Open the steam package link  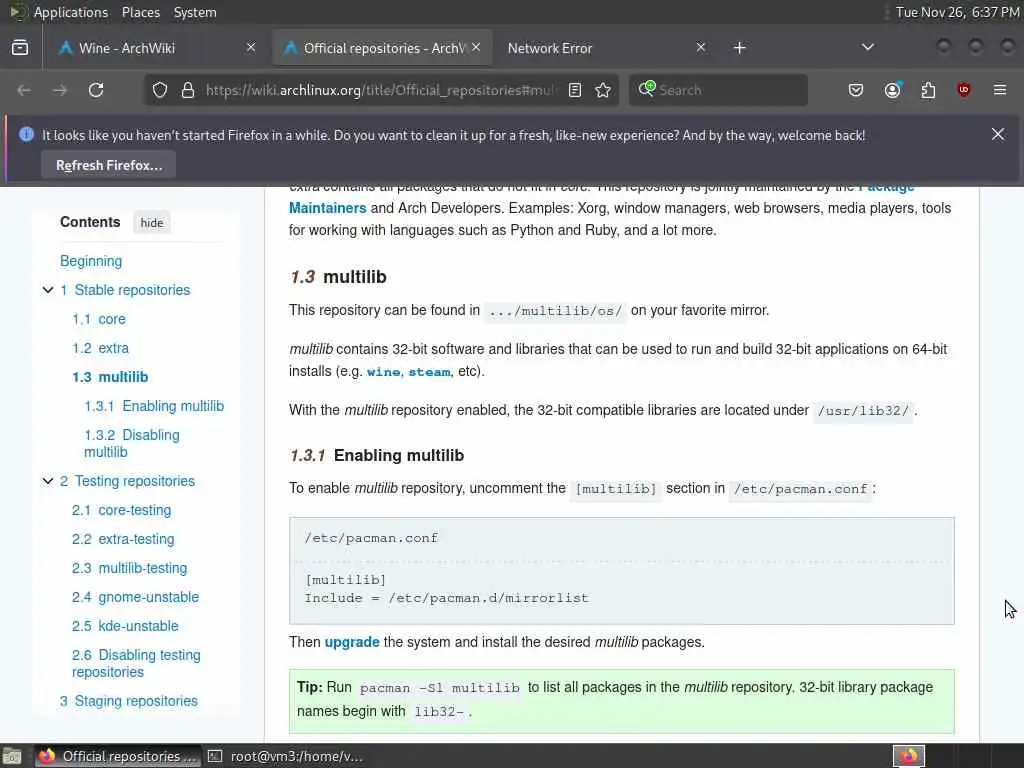(x=429, y=372)
